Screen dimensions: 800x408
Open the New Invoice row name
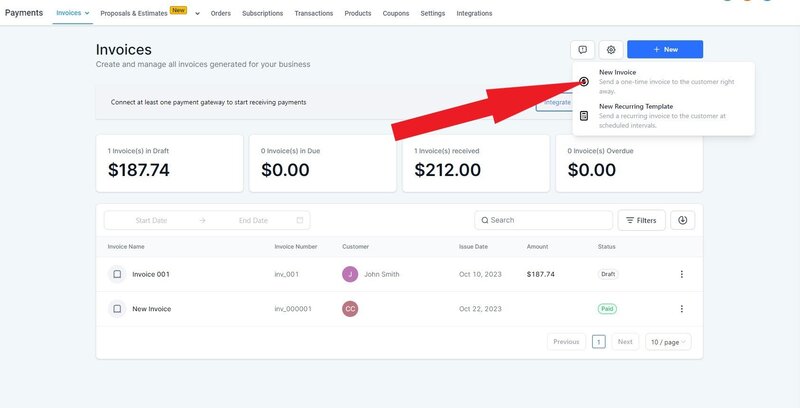click(x=152, y=309)
